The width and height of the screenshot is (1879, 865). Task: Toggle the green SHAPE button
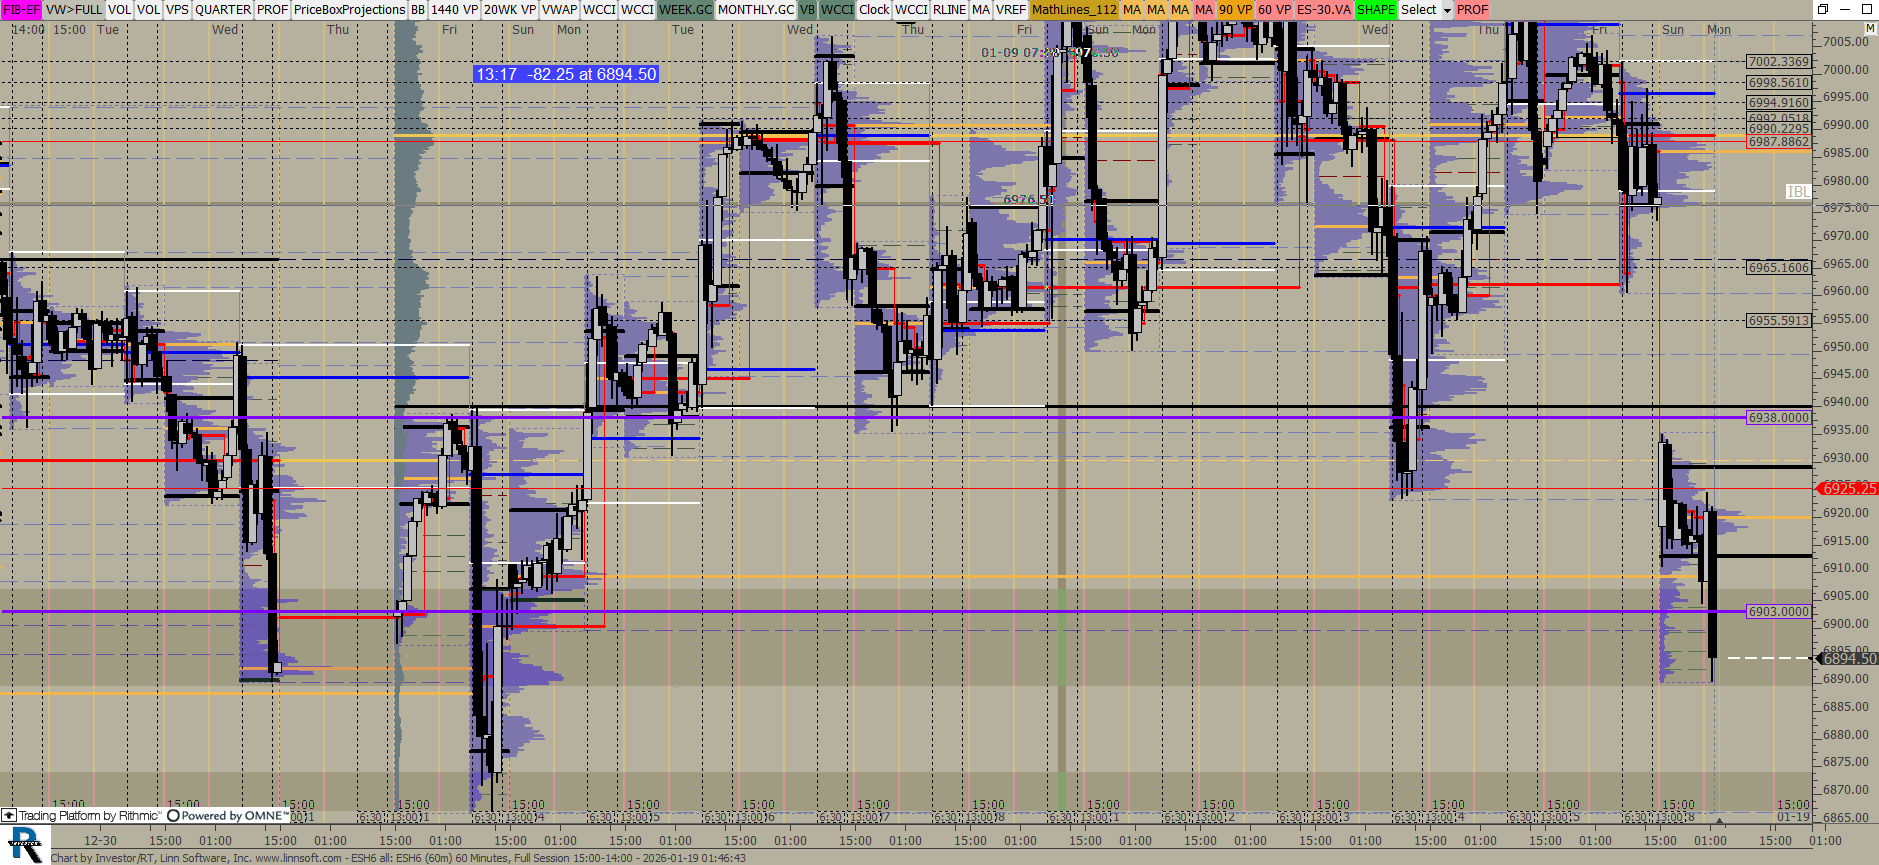pyautogui.click(x=1375, y=10)
